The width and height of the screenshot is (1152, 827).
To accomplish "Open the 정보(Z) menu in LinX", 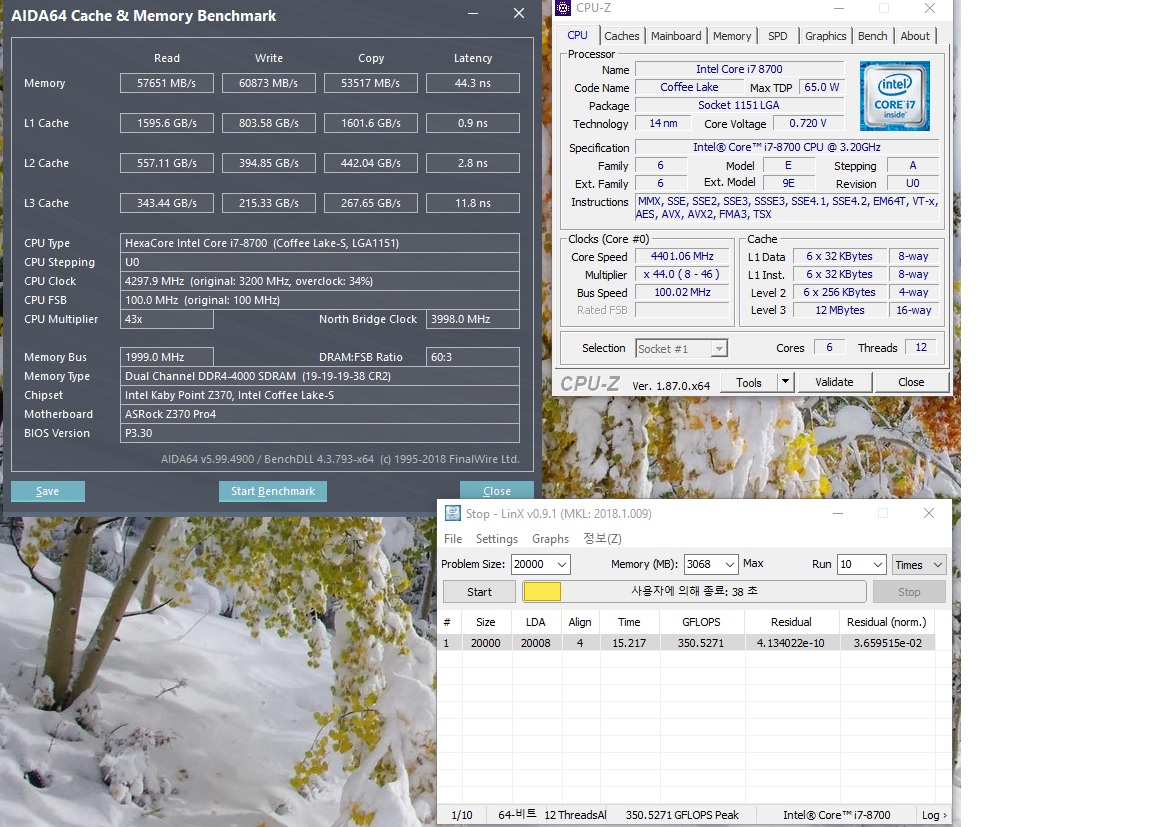I will (602, 539).
